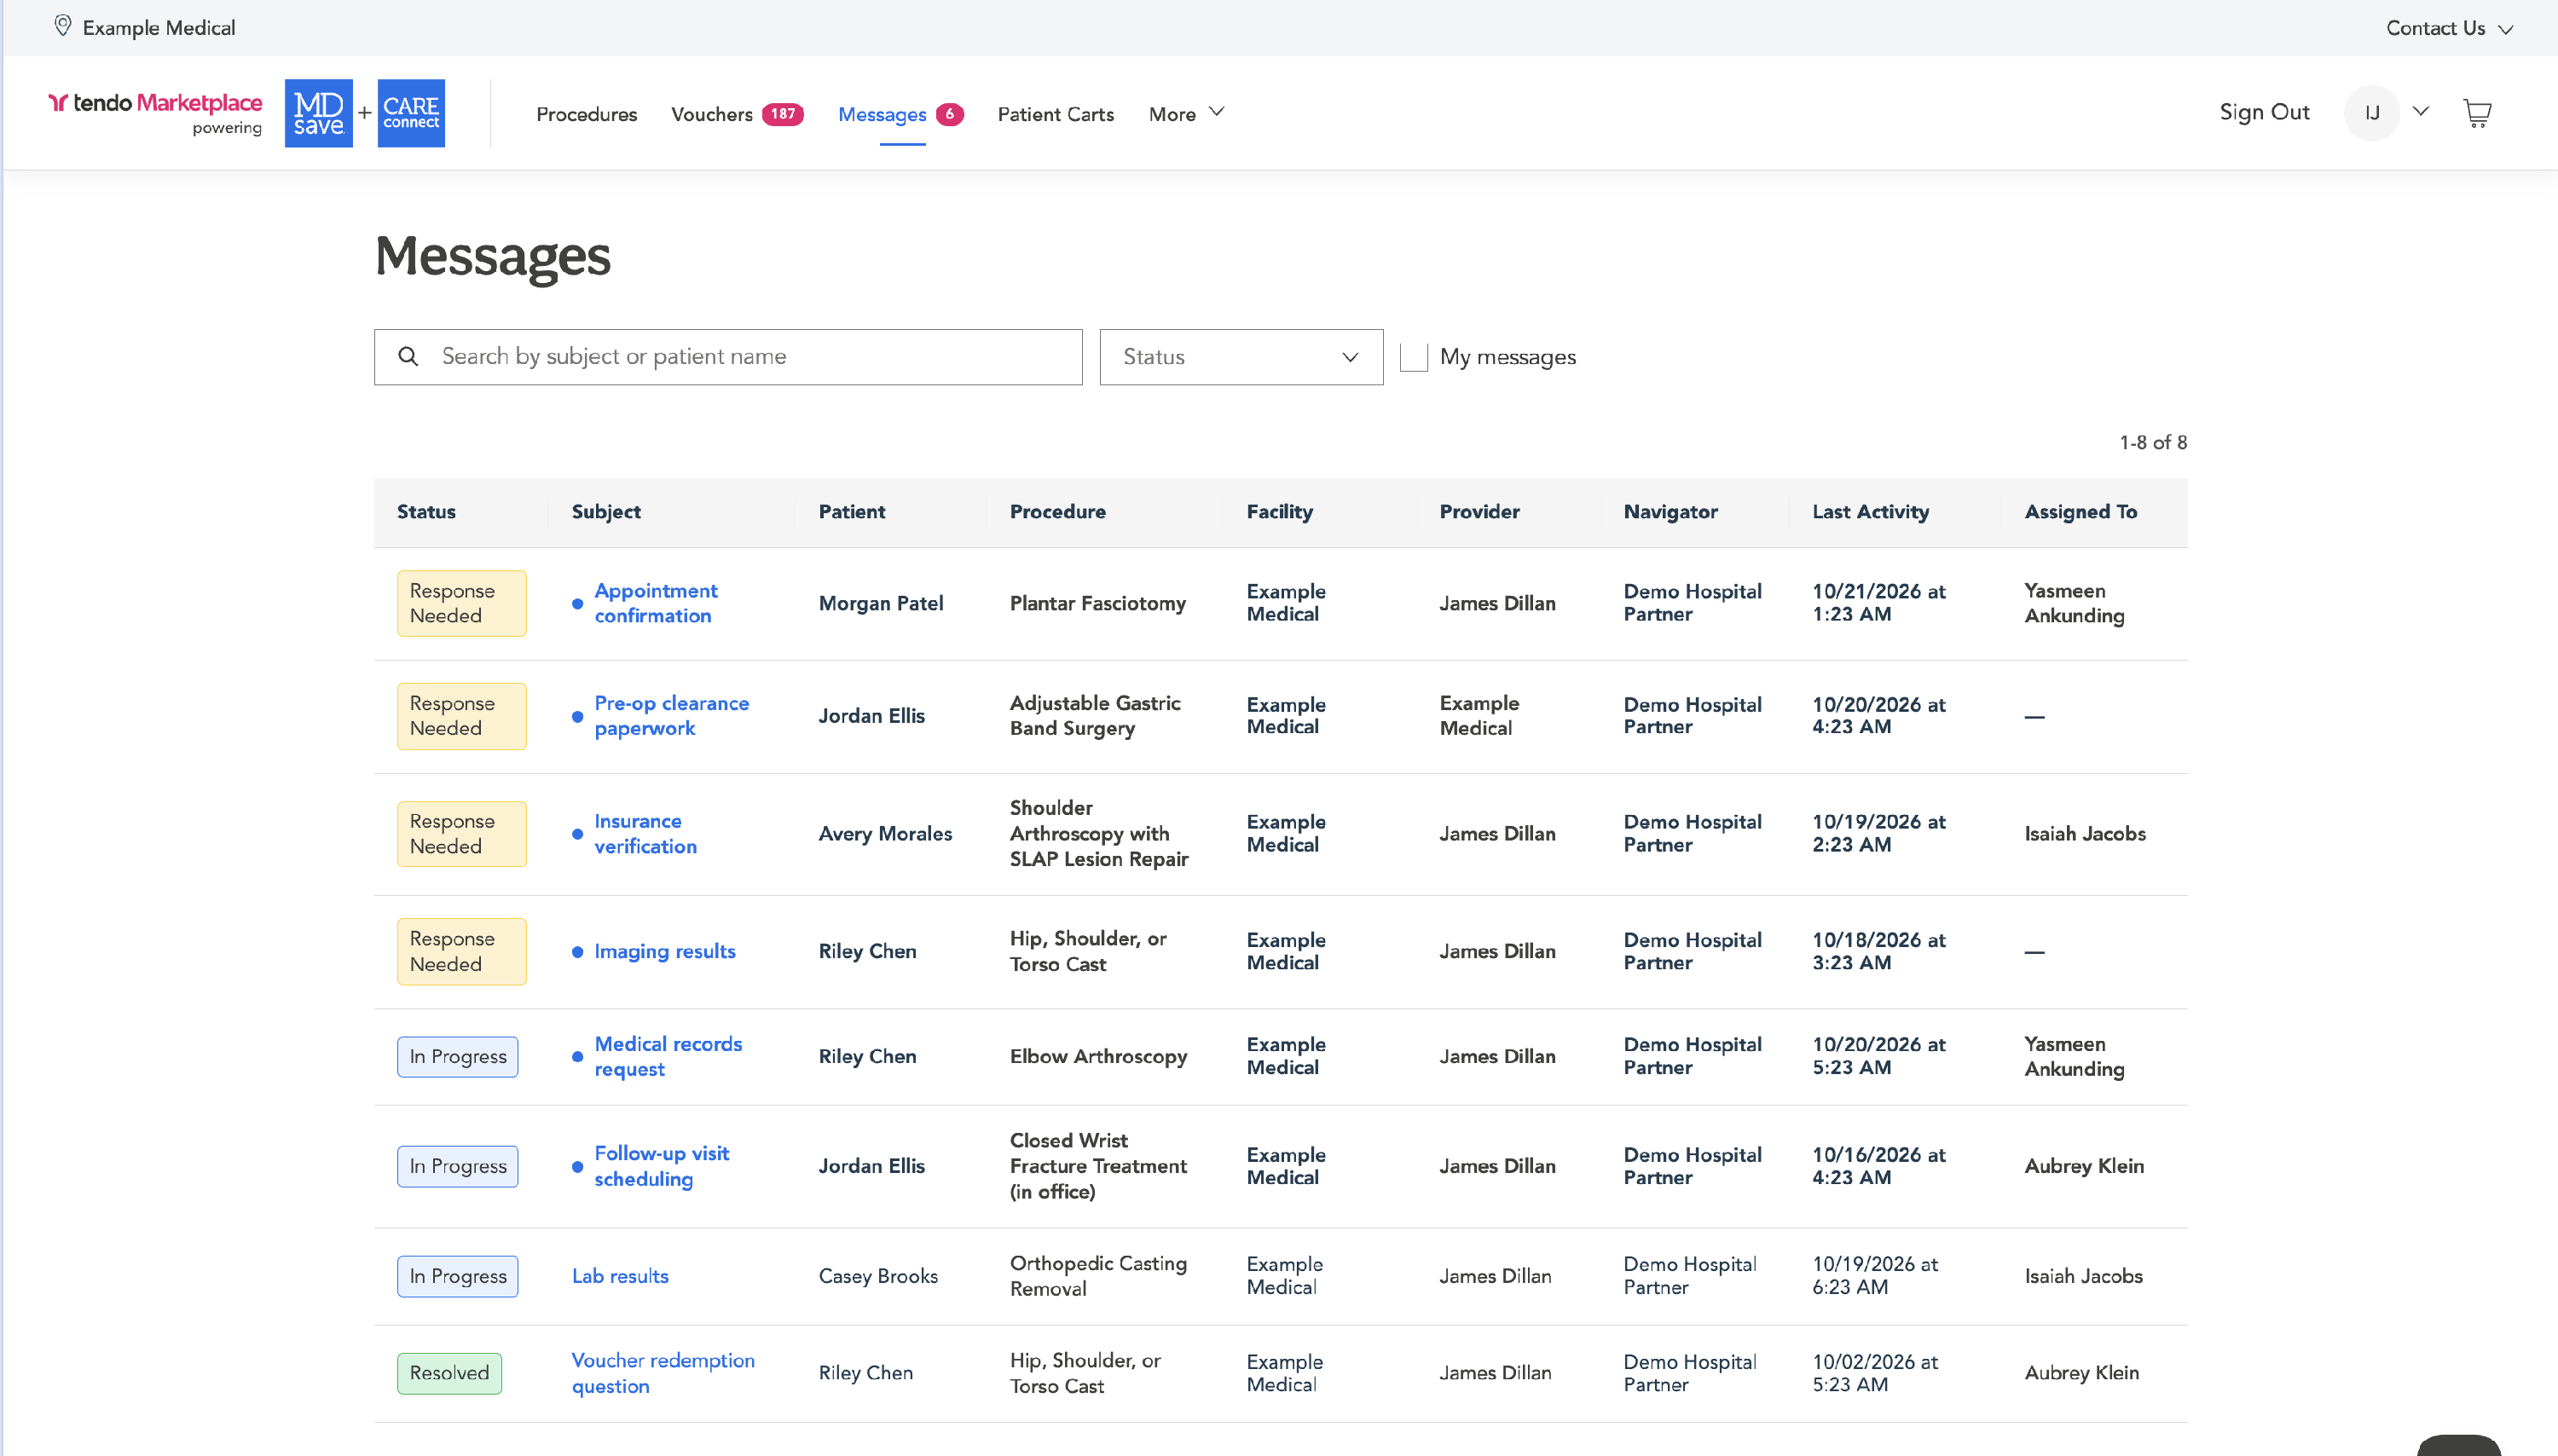Image resolution: width=2558 pixels, height=1456 pixels.
Task: Click the Last Activity column header
Action: tap(1870, 512)
